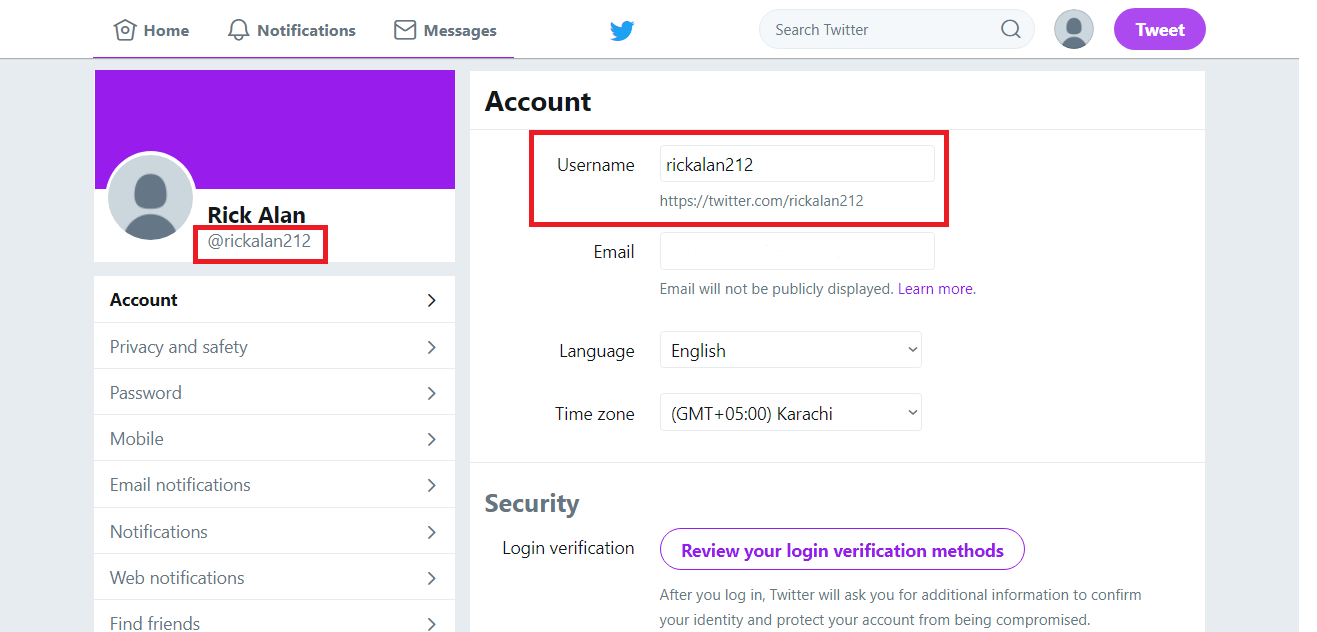Expand the Privacy and safety chevron
Screen dimensions: 1317x632
431,347
